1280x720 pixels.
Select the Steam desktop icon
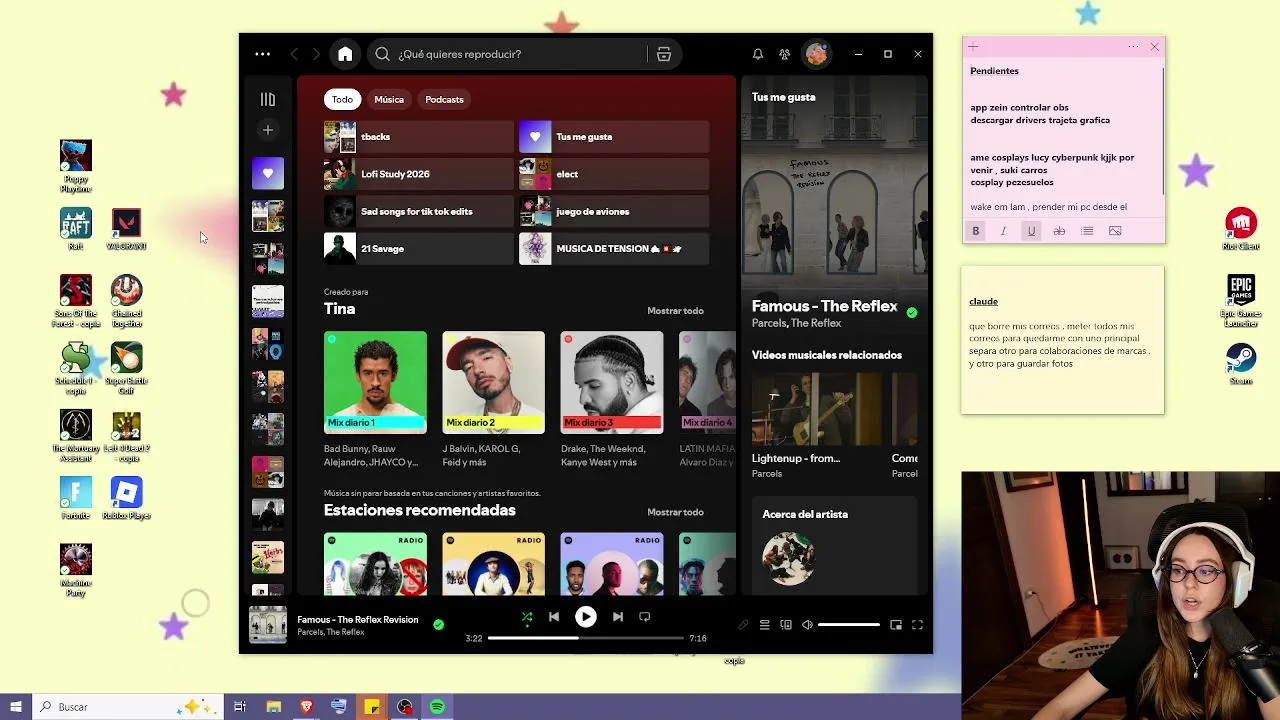pyautogui.click(x=1241, y=365)
